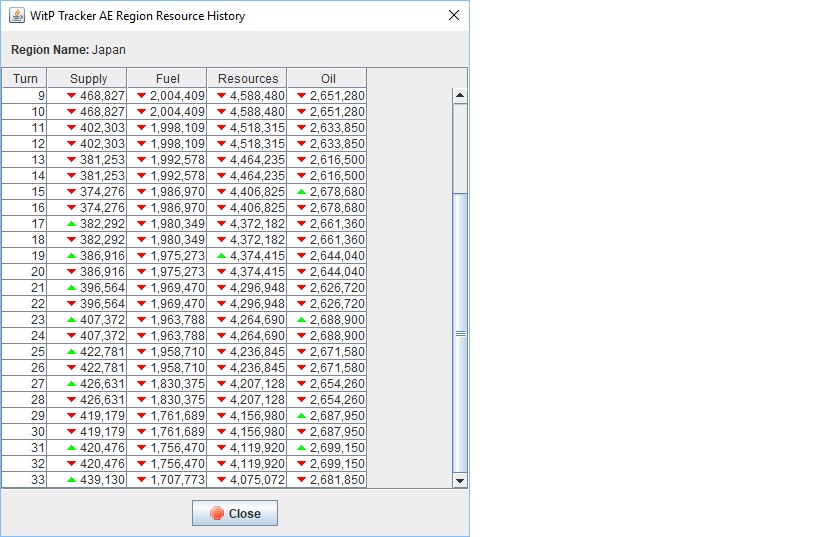Screen dimensions: 819x537
Task: Click Fuel value 1,992,578 in turn 14
Action: point(178,176)
